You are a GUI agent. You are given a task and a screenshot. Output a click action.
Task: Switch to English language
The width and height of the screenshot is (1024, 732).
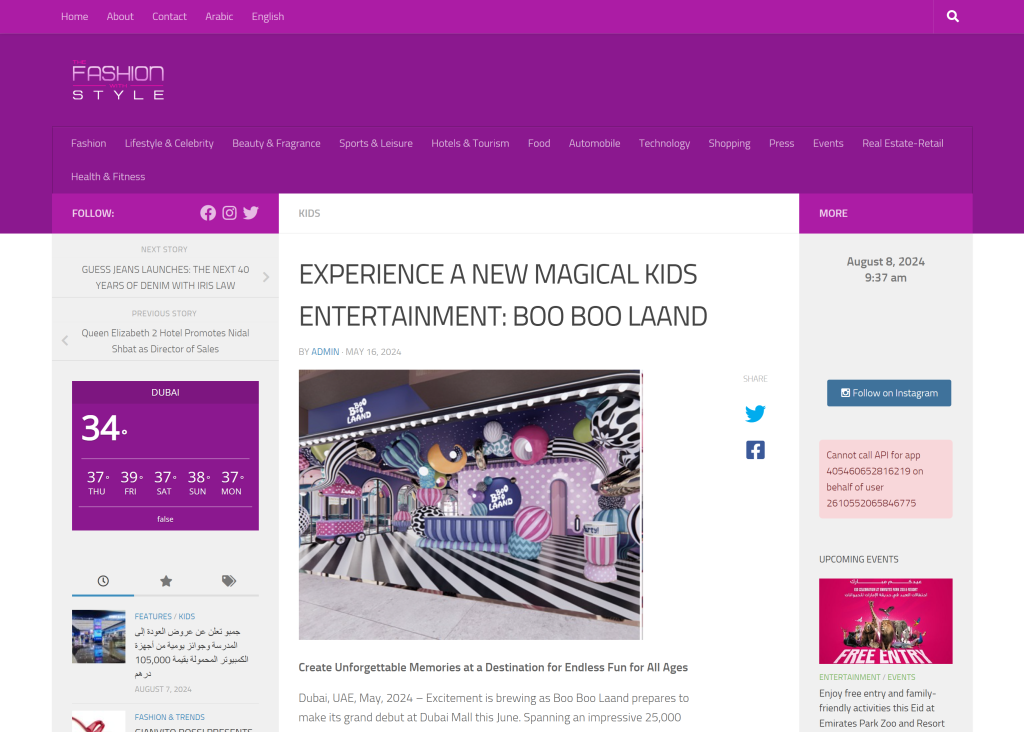coord(268,16)
